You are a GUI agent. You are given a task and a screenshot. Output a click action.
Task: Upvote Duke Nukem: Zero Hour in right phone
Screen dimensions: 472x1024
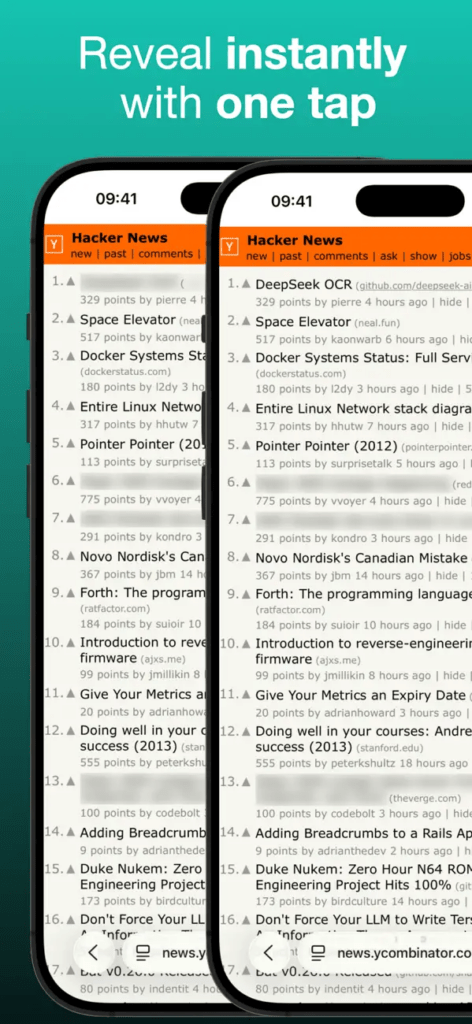pyautogui.click(x=246, y=870)
